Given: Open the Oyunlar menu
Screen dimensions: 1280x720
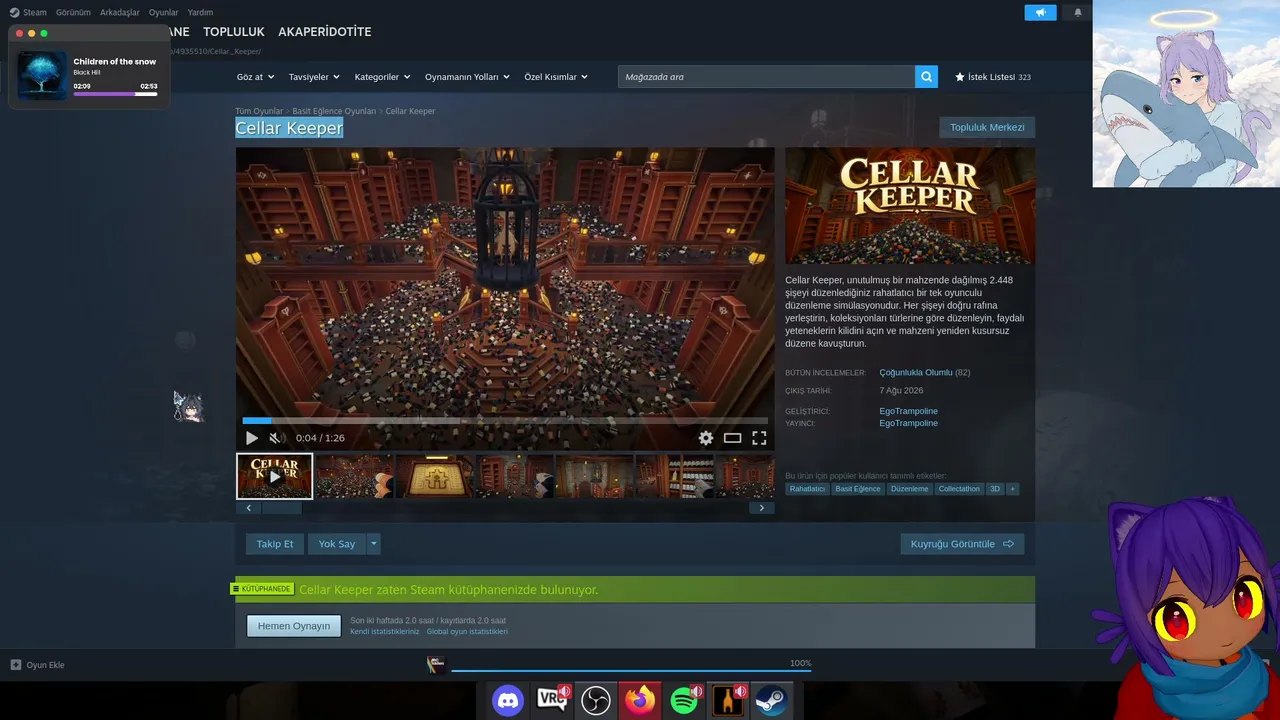Looking at the screenshot, I should [164, 13].
